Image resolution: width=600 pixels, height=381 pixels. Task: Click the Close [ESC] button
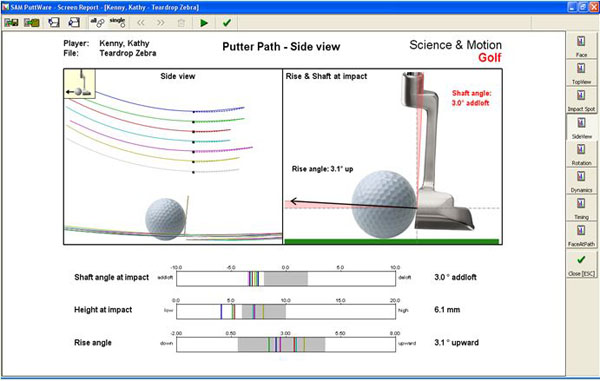tap(581, 264)
